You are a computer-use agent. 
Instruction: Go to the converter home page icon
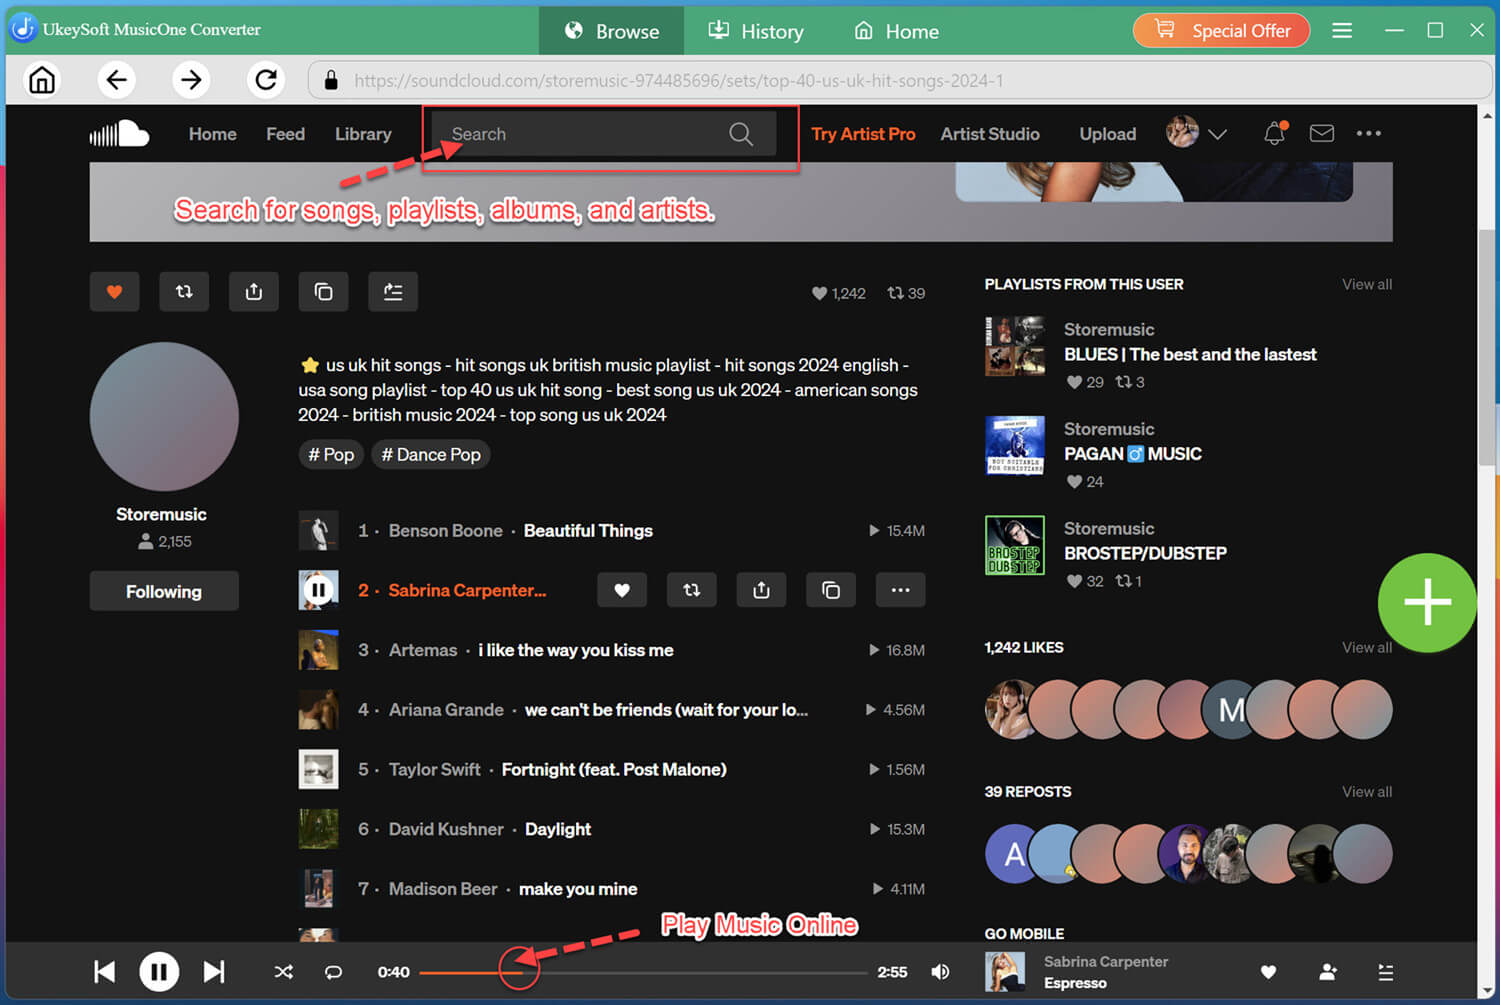(42, 80)
